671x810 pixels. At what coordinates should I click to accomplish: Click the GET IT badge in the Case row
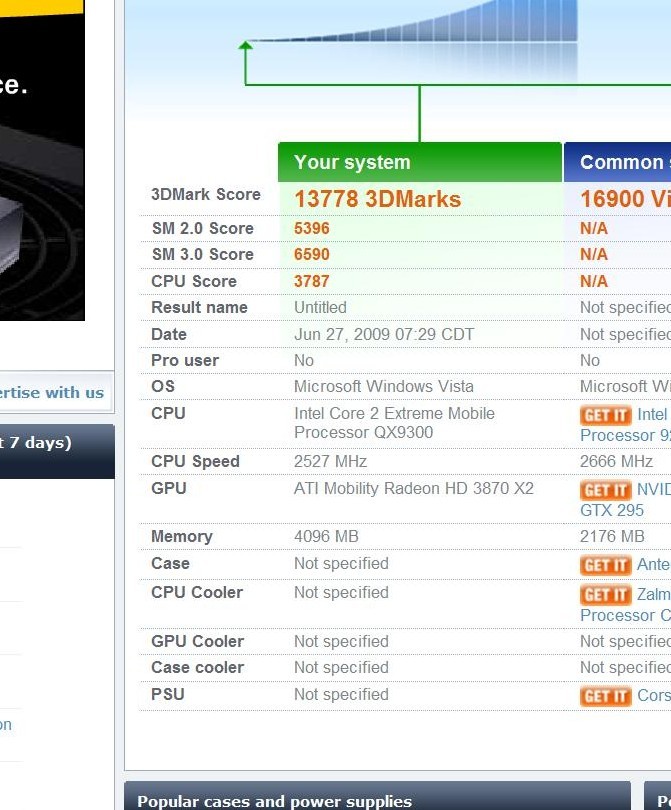tap(605, 565)
